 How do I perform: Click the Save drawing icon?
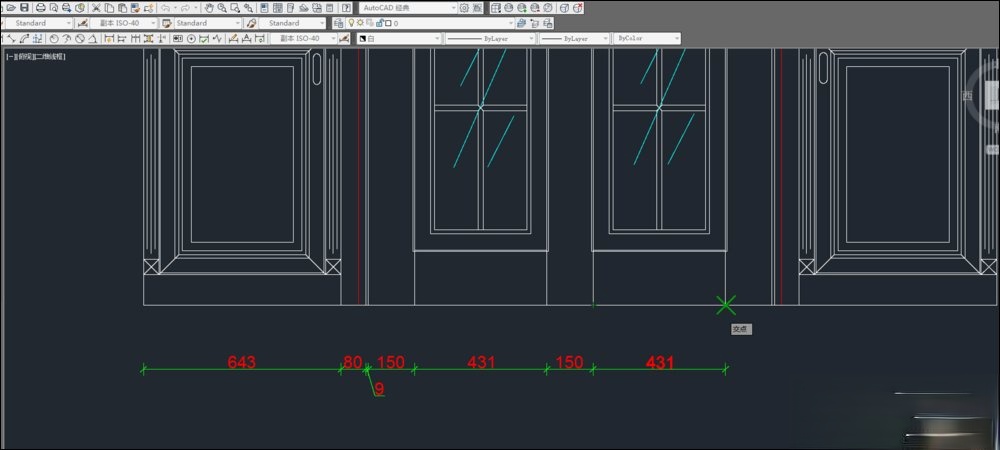24,8
